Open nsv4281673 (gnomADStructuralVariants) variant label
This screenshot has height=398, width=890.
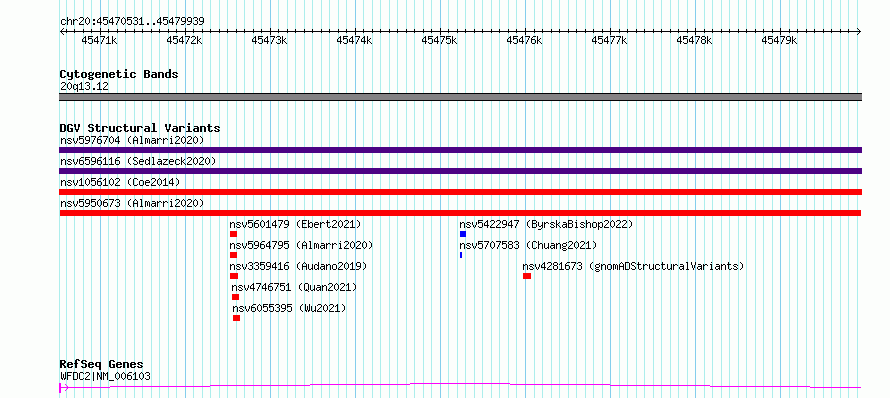(x=633, y=266)
